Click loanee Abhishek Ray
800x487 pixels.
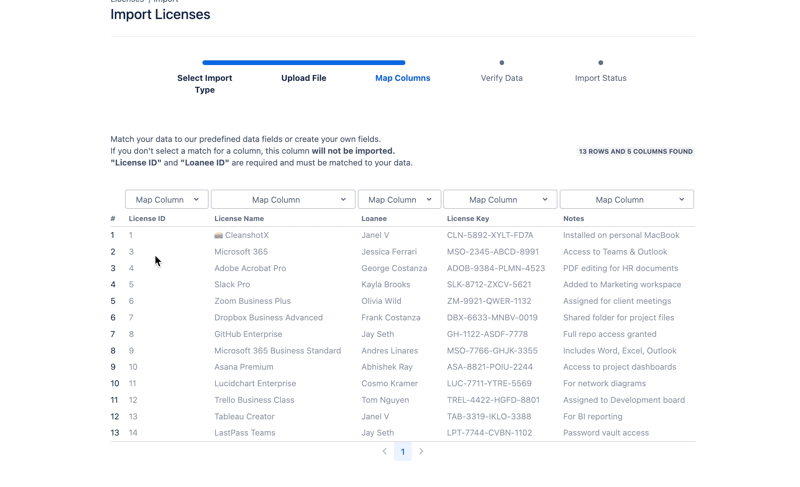coord(387,367)
